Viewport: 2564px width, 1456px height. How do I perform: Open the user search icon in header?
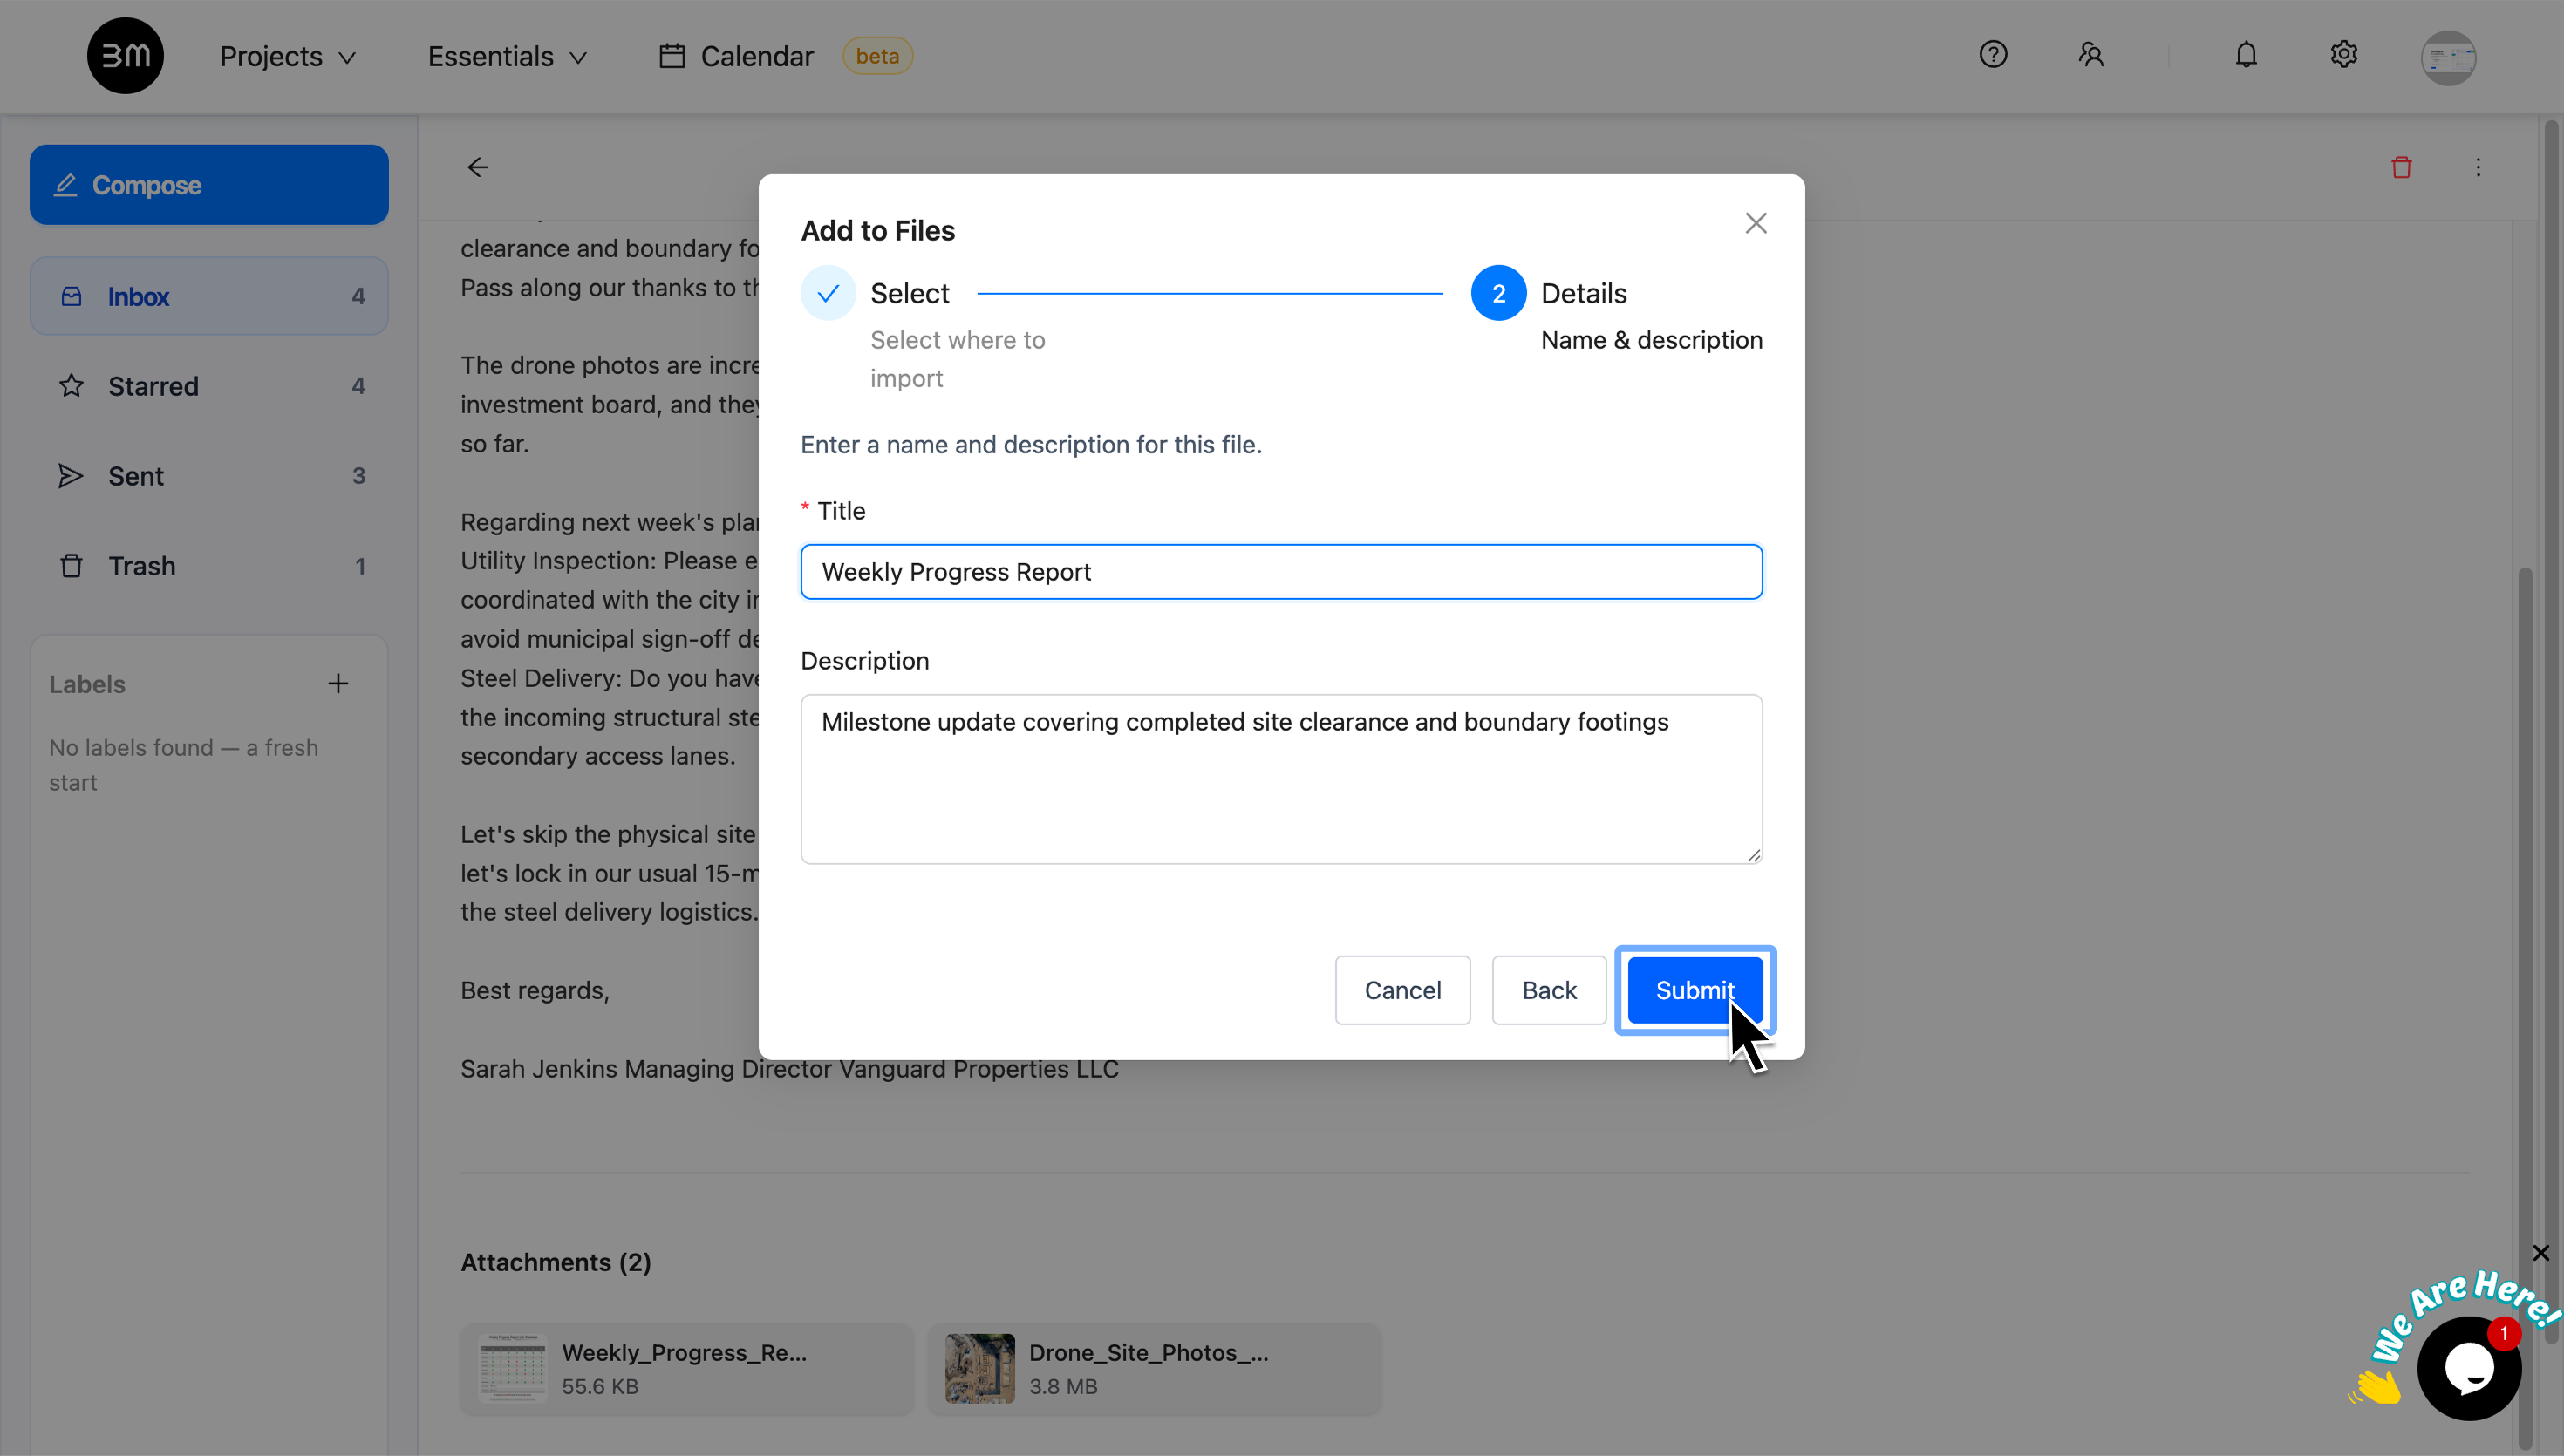2091,55
